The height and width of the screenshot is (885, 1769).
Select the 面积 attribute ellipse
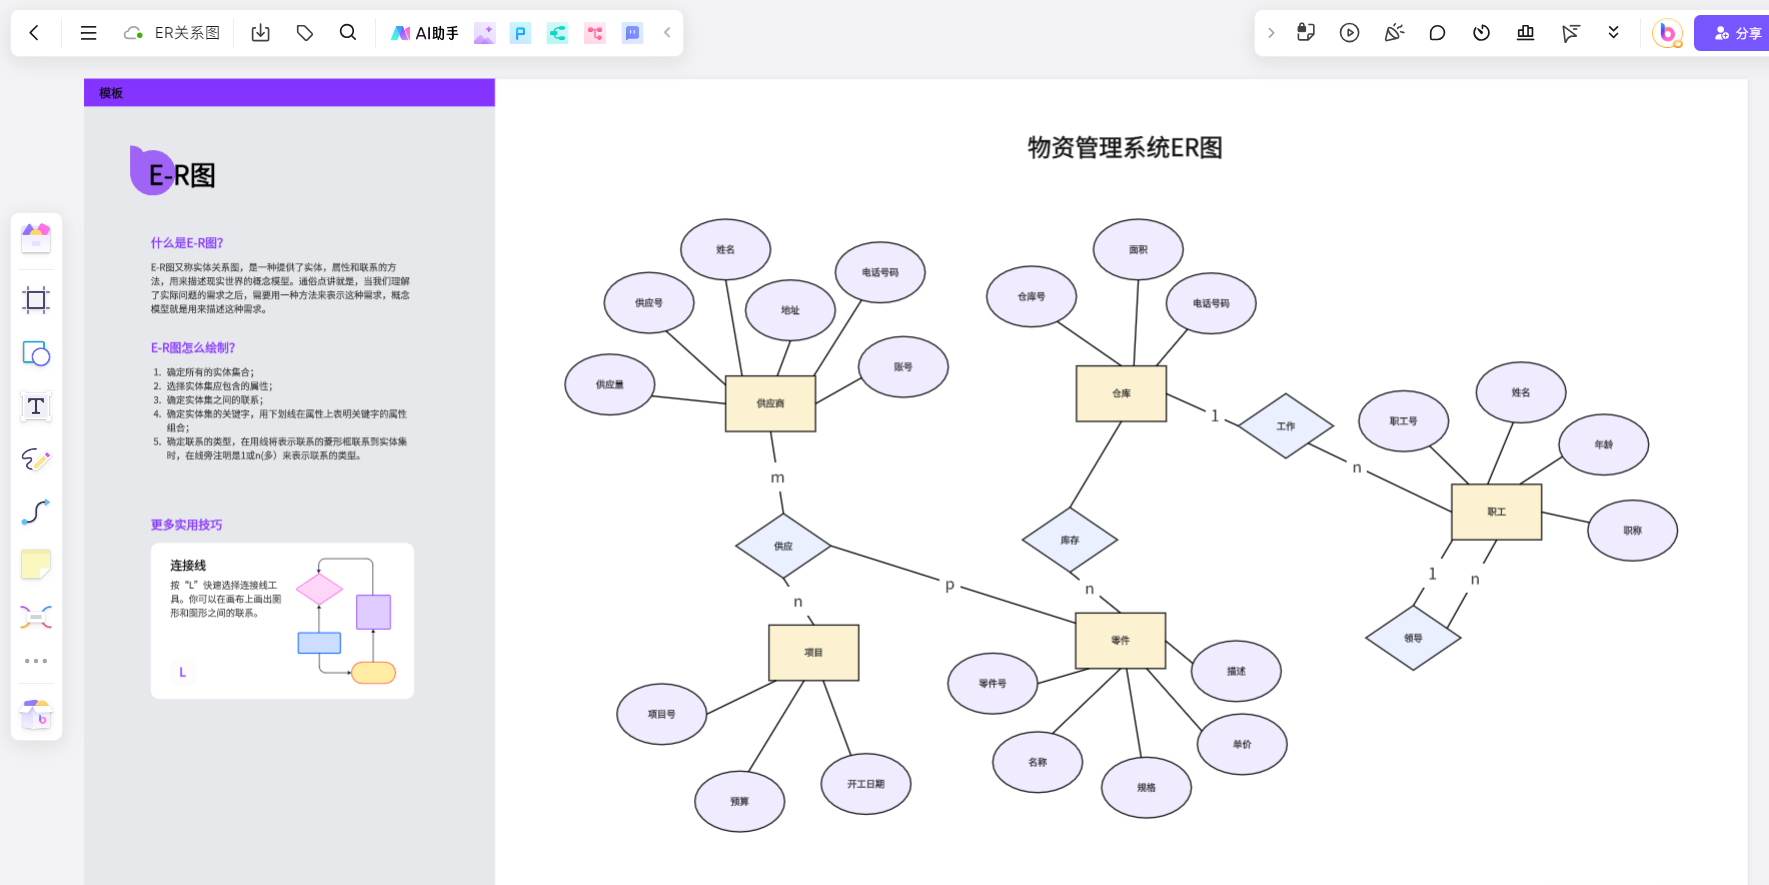(1138, 250)
